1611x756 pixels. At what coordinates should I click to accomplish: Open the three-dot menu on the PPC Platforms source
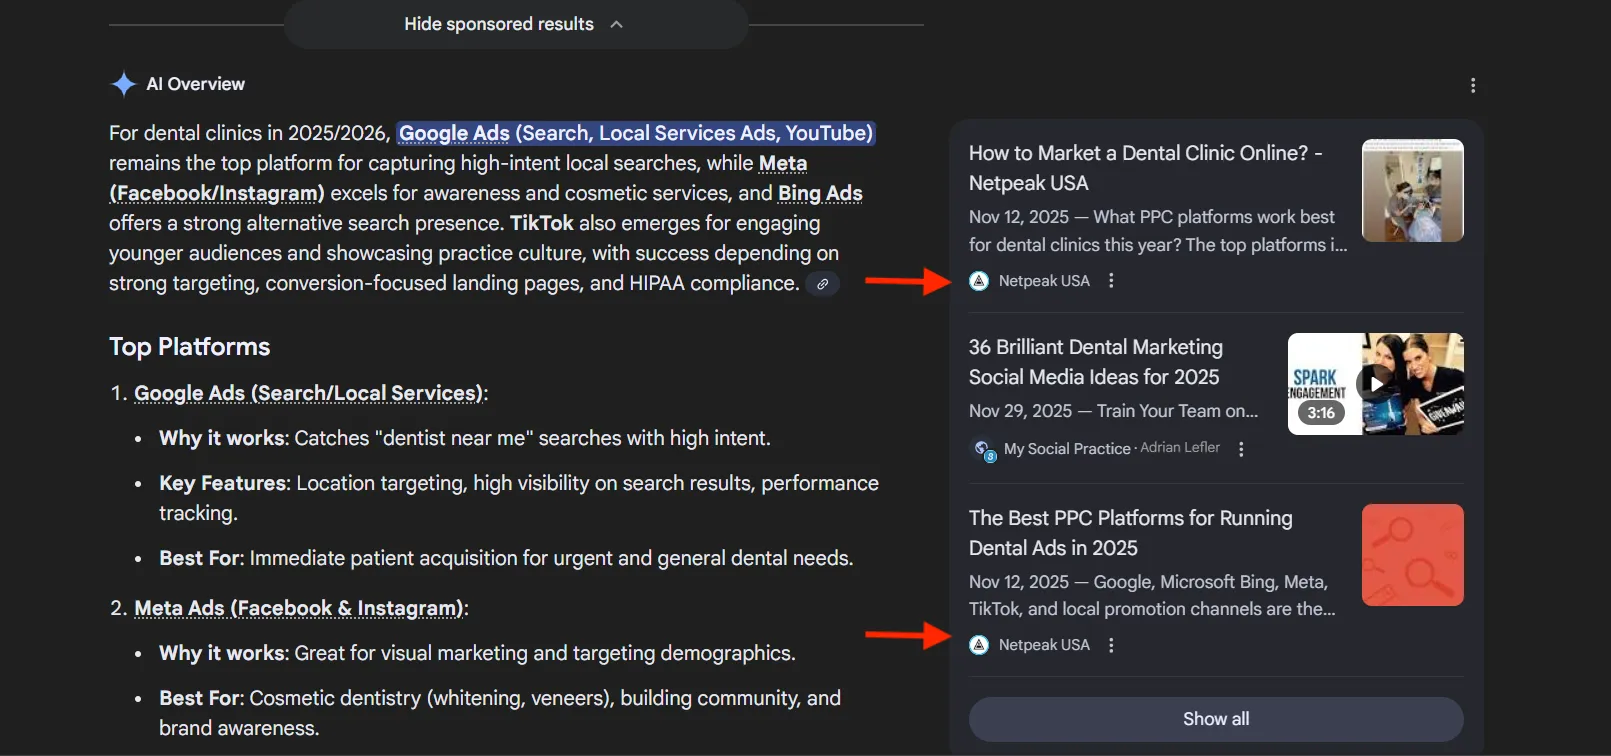point(1110,645)
